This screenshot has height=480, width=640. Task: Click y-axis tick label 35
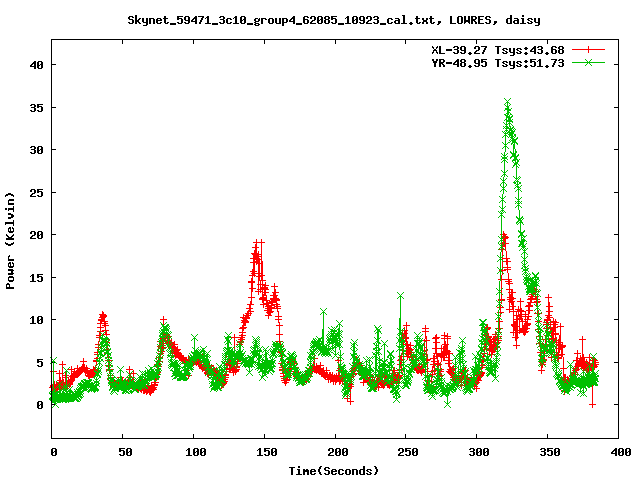(36, 108)
